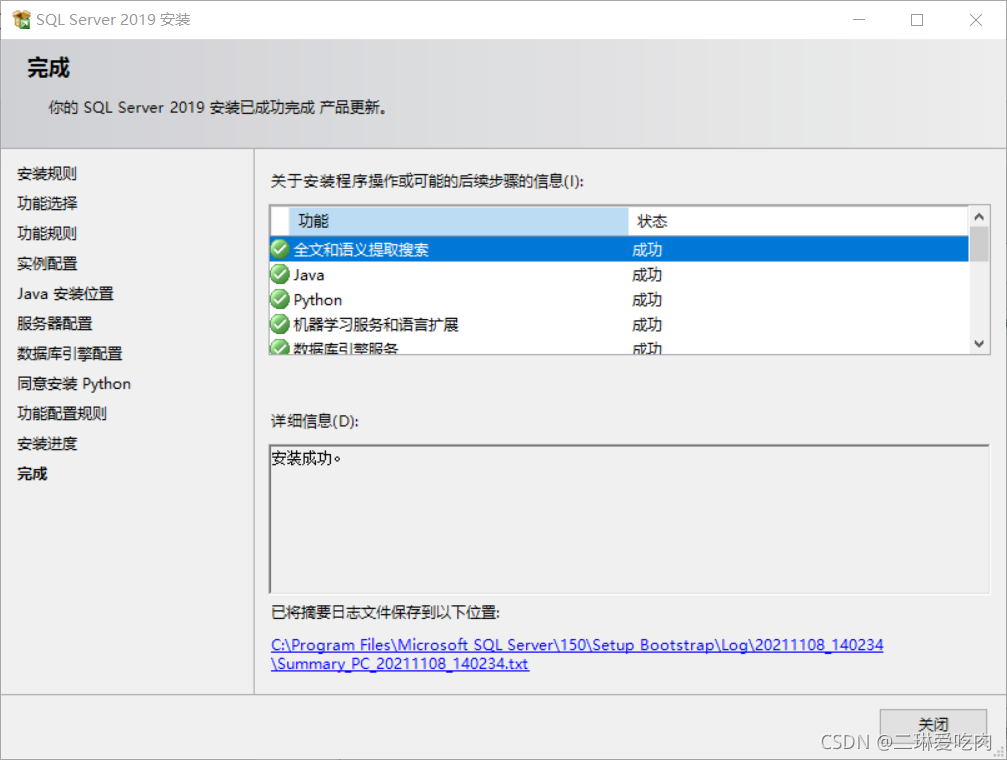Click the 安装规则 step in sidebar

47,173
